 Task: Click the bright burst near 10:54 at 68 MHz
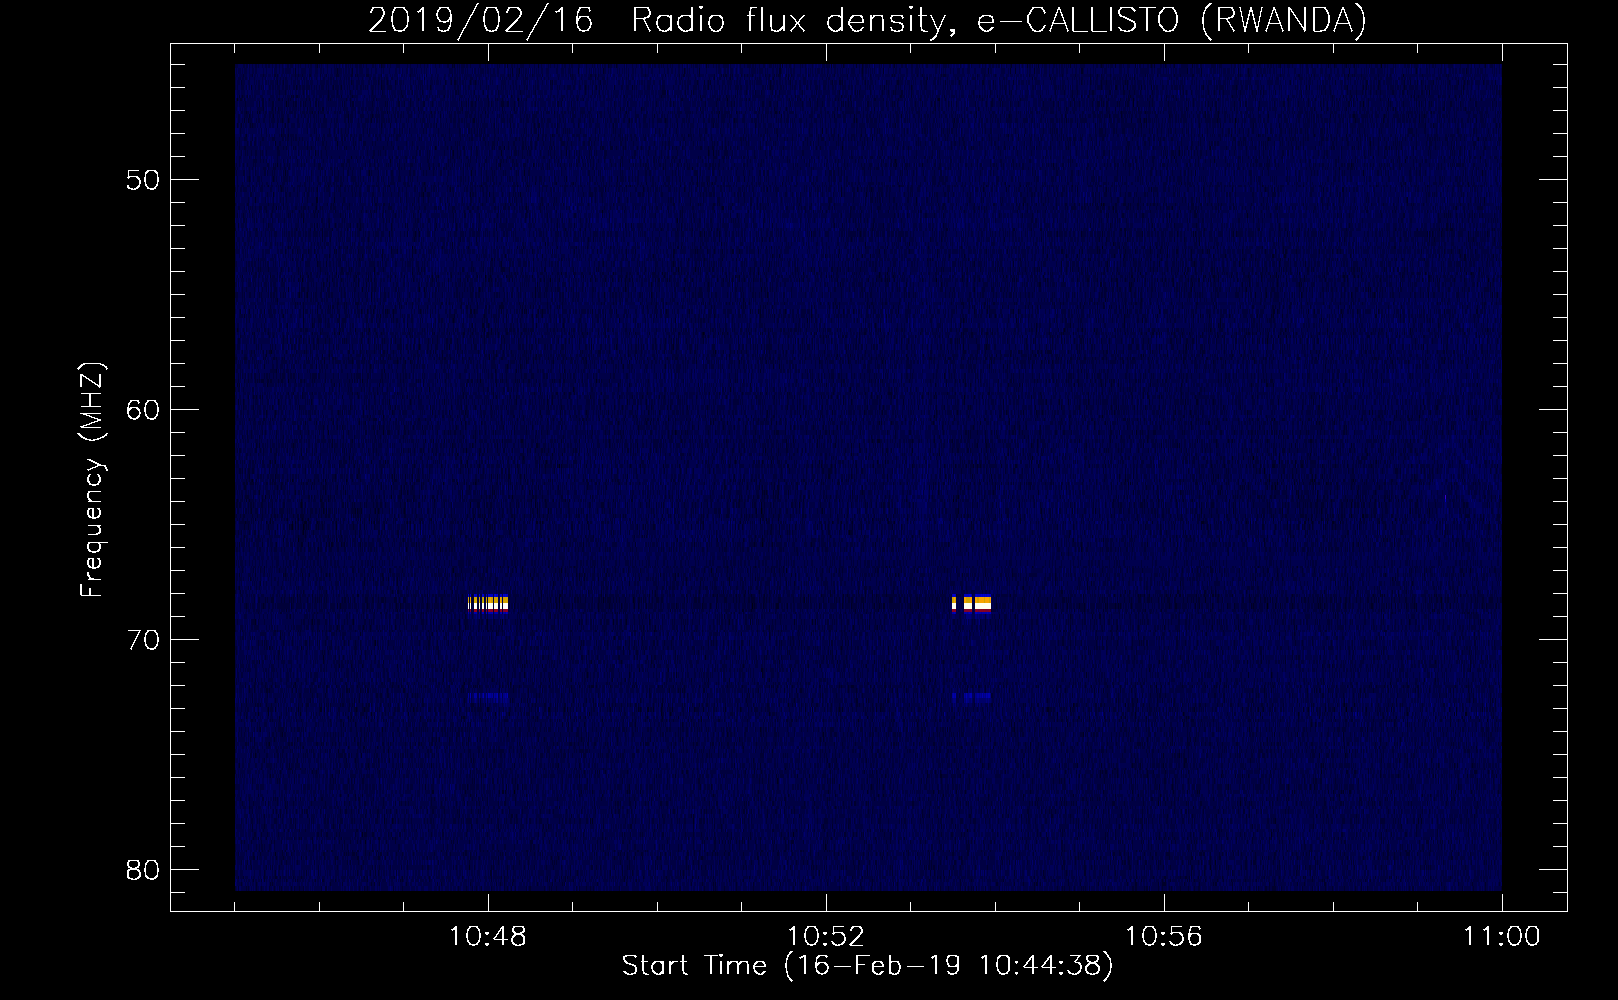971,603
